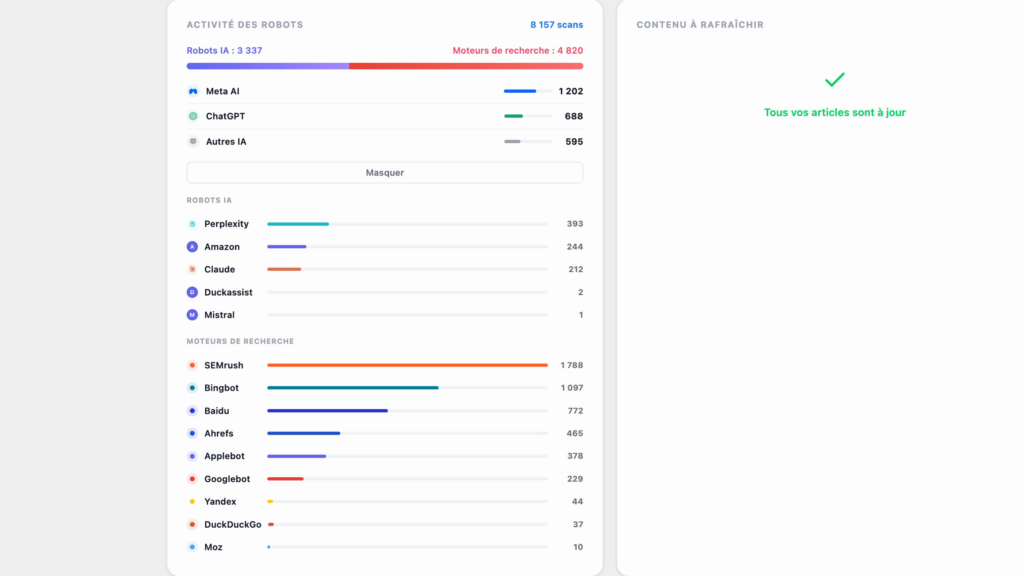The image size is (1024, 576).
Task: Click the 'ACTIVITÉ DES ROBOTS' heading
Action: [245, 25]
